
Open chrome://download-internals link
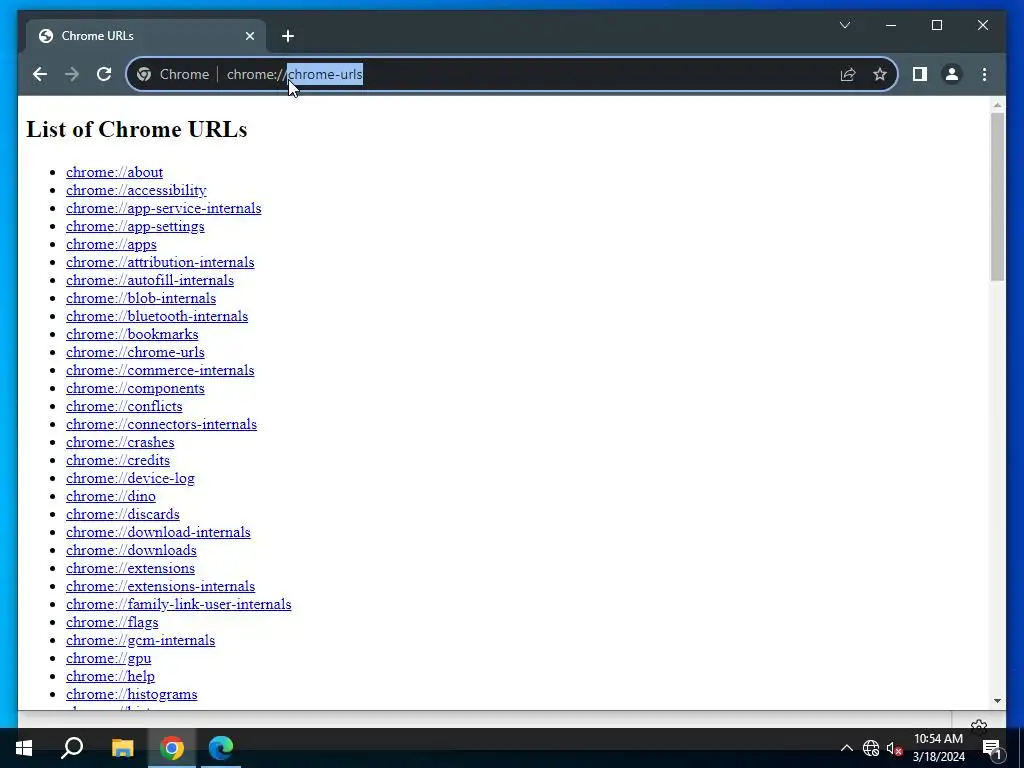point(158,532)
